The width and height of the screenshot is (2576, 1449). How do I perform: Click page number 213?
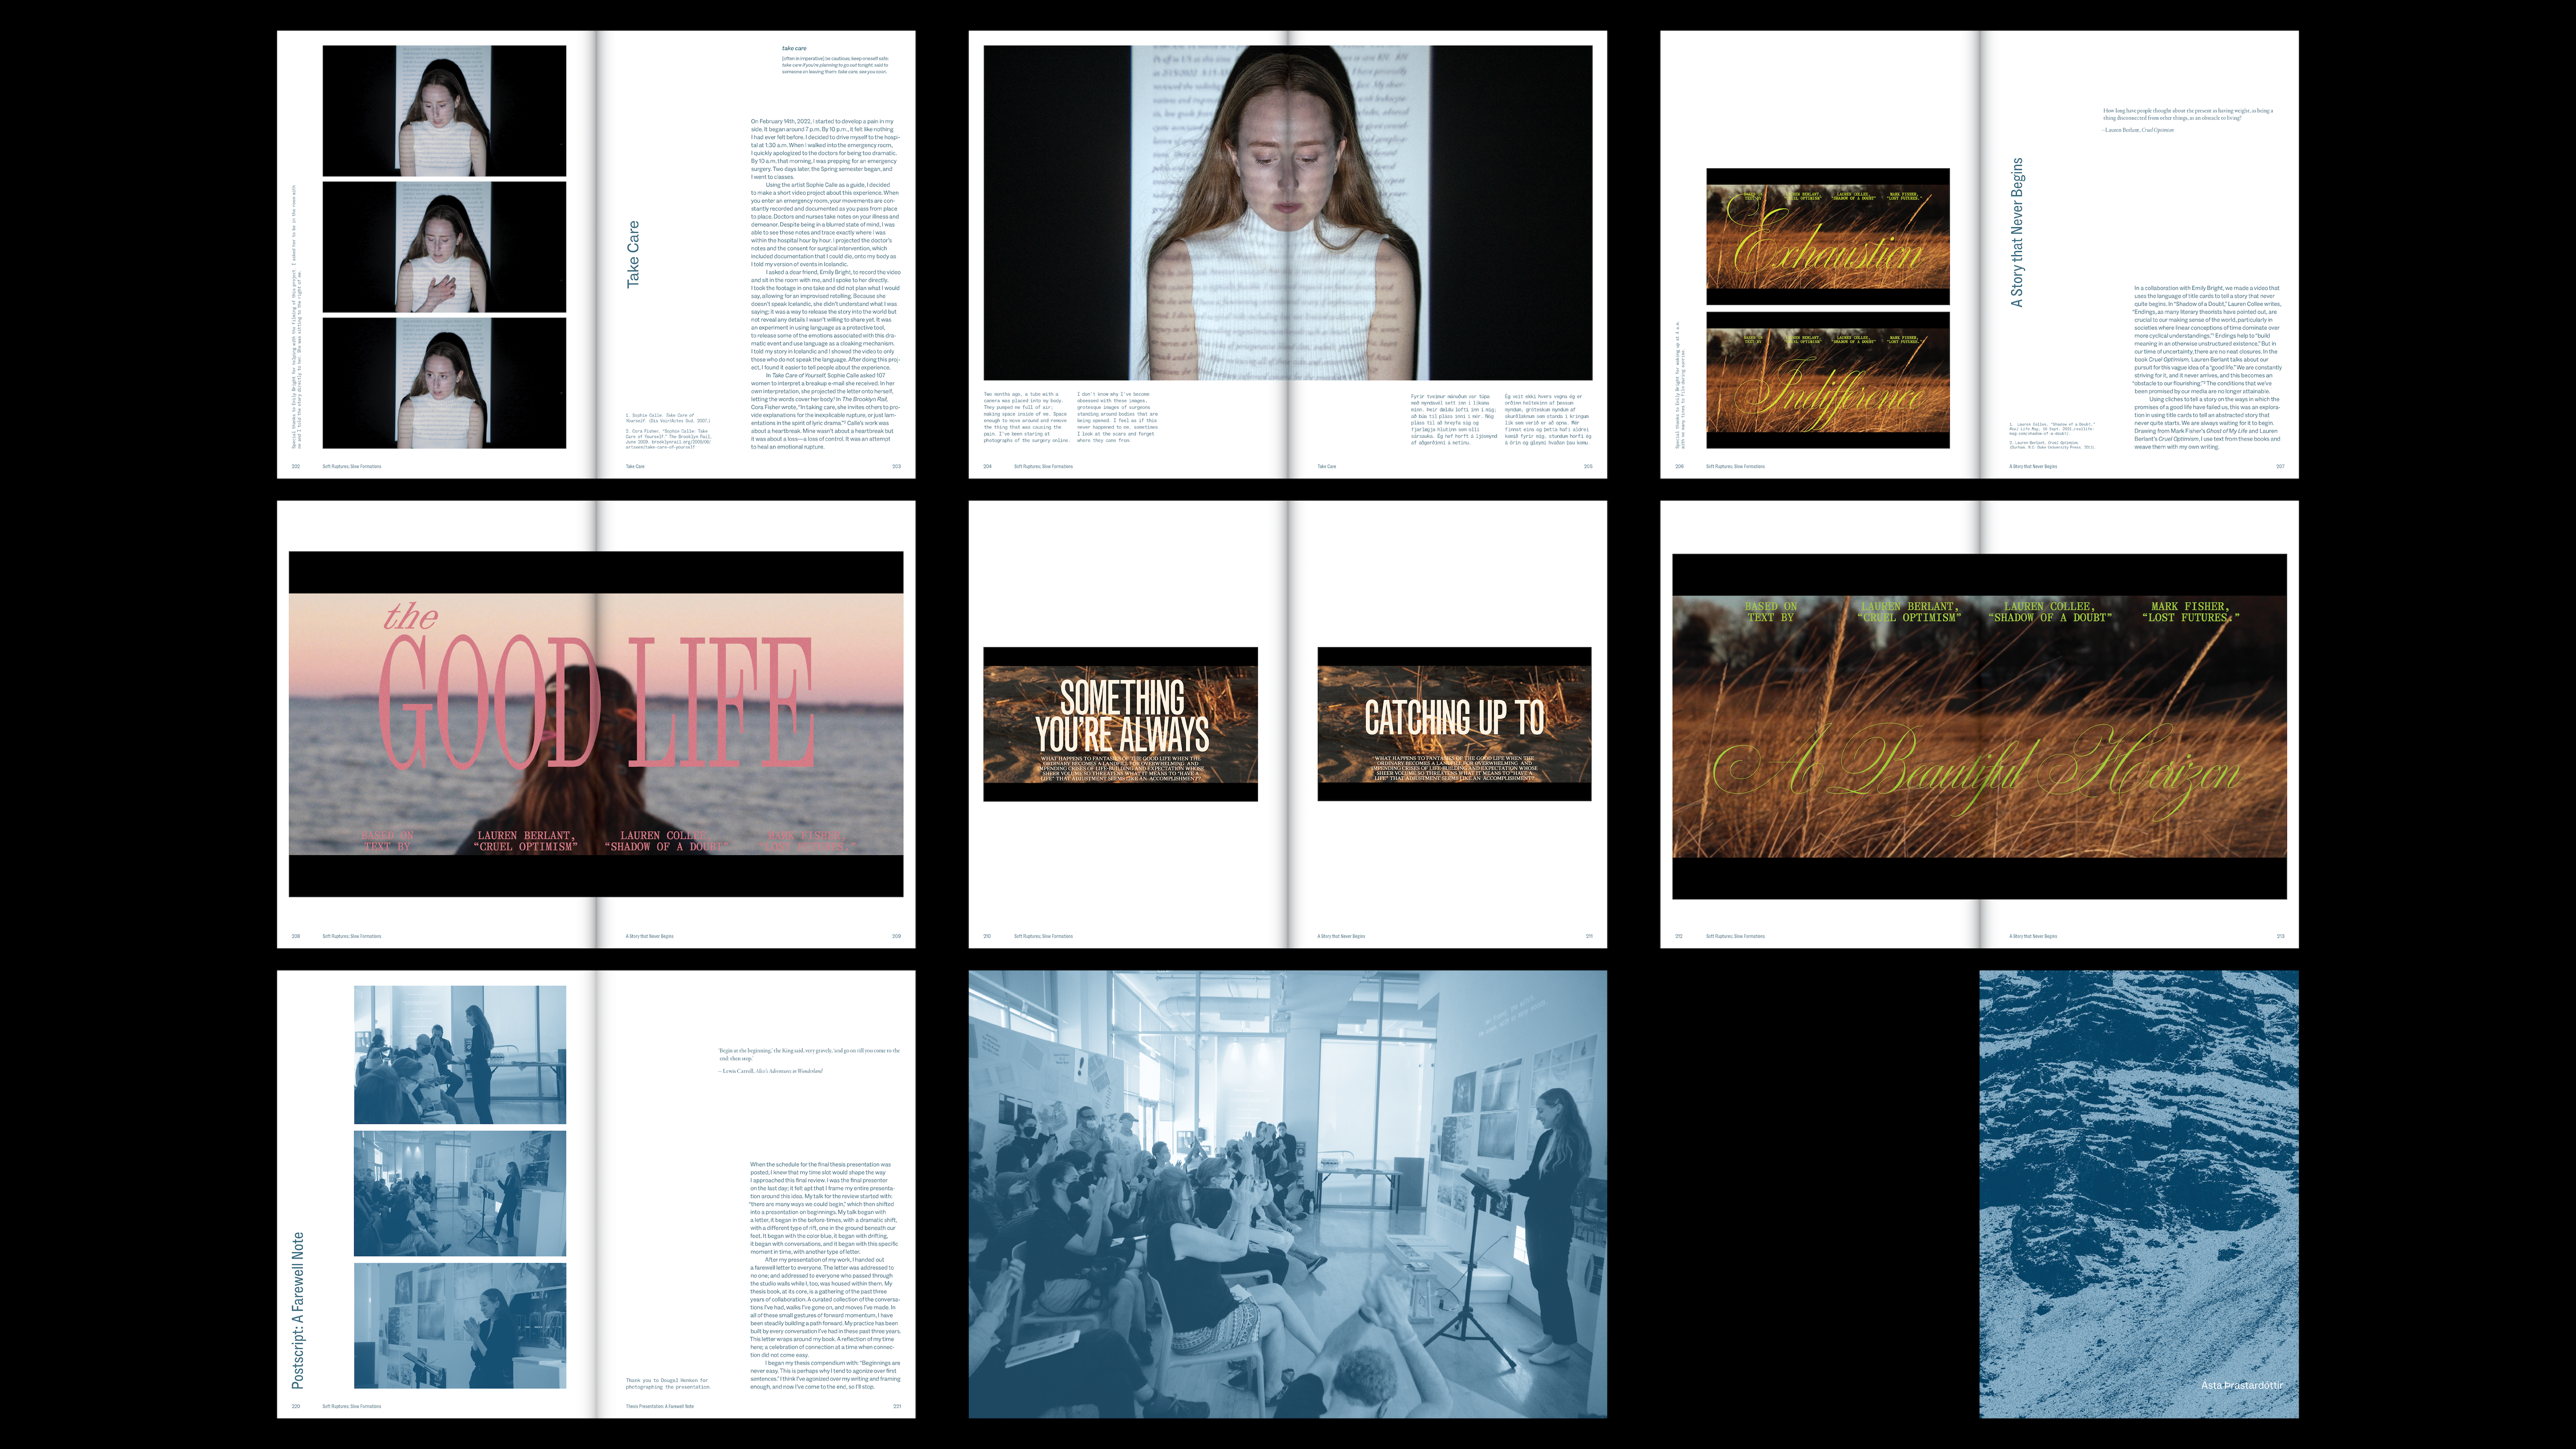2280,936
